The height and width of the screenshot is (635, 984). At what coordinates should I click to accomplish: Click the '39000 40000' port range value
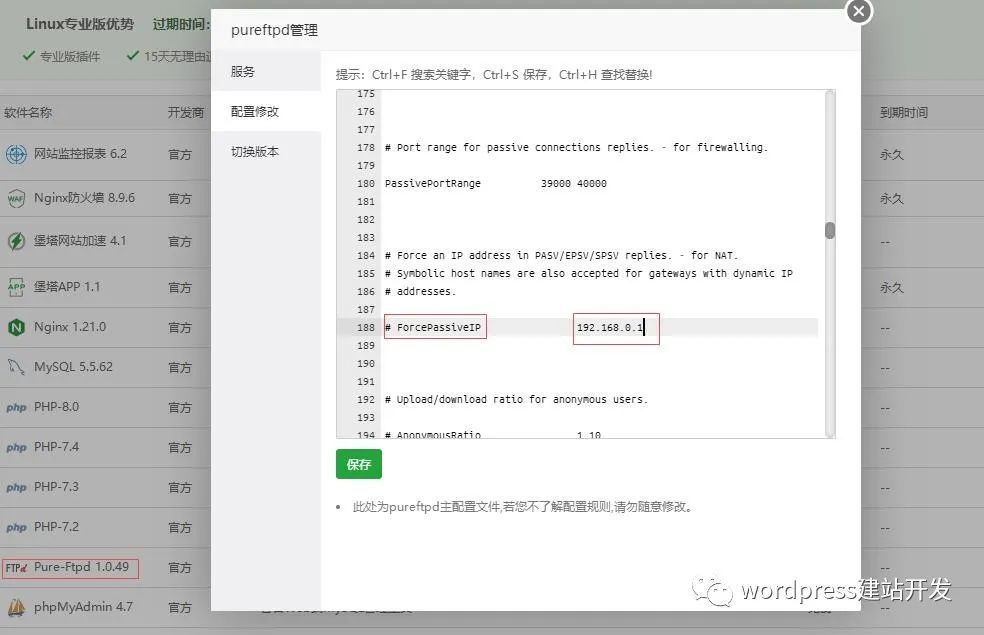[574, 184]
